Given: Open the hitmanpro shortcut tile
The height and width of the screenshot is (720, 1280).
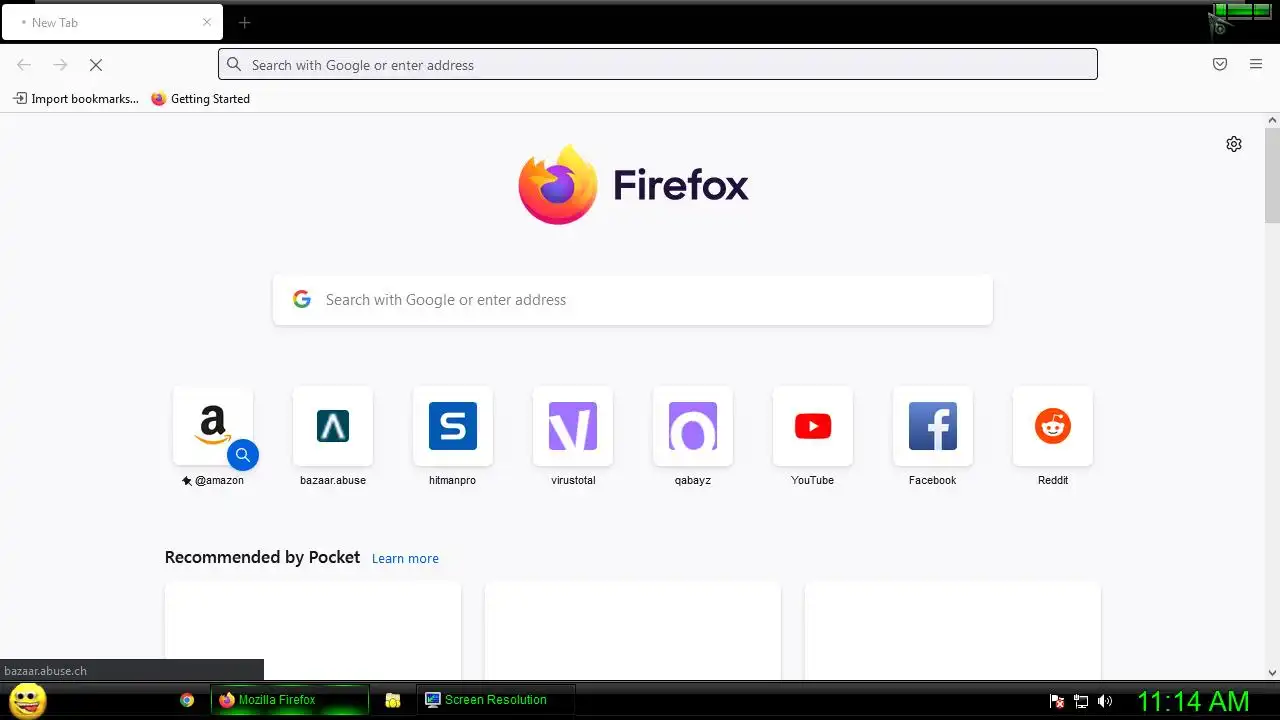Looking at the screenshot, I should 453,426.
